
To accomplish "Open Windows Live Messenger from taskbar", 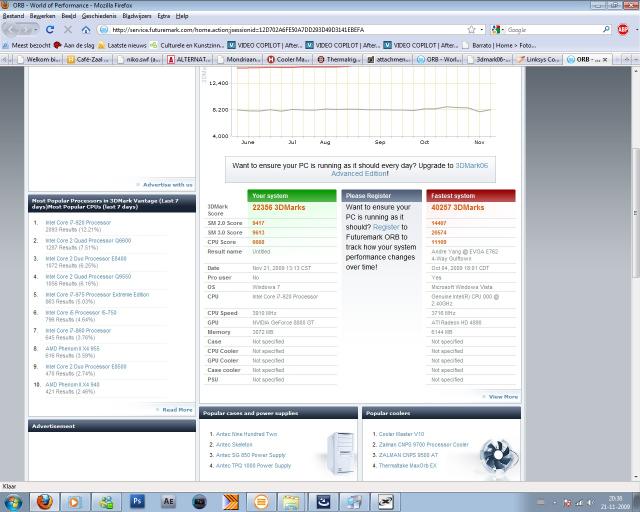I will tap(106, 502).
